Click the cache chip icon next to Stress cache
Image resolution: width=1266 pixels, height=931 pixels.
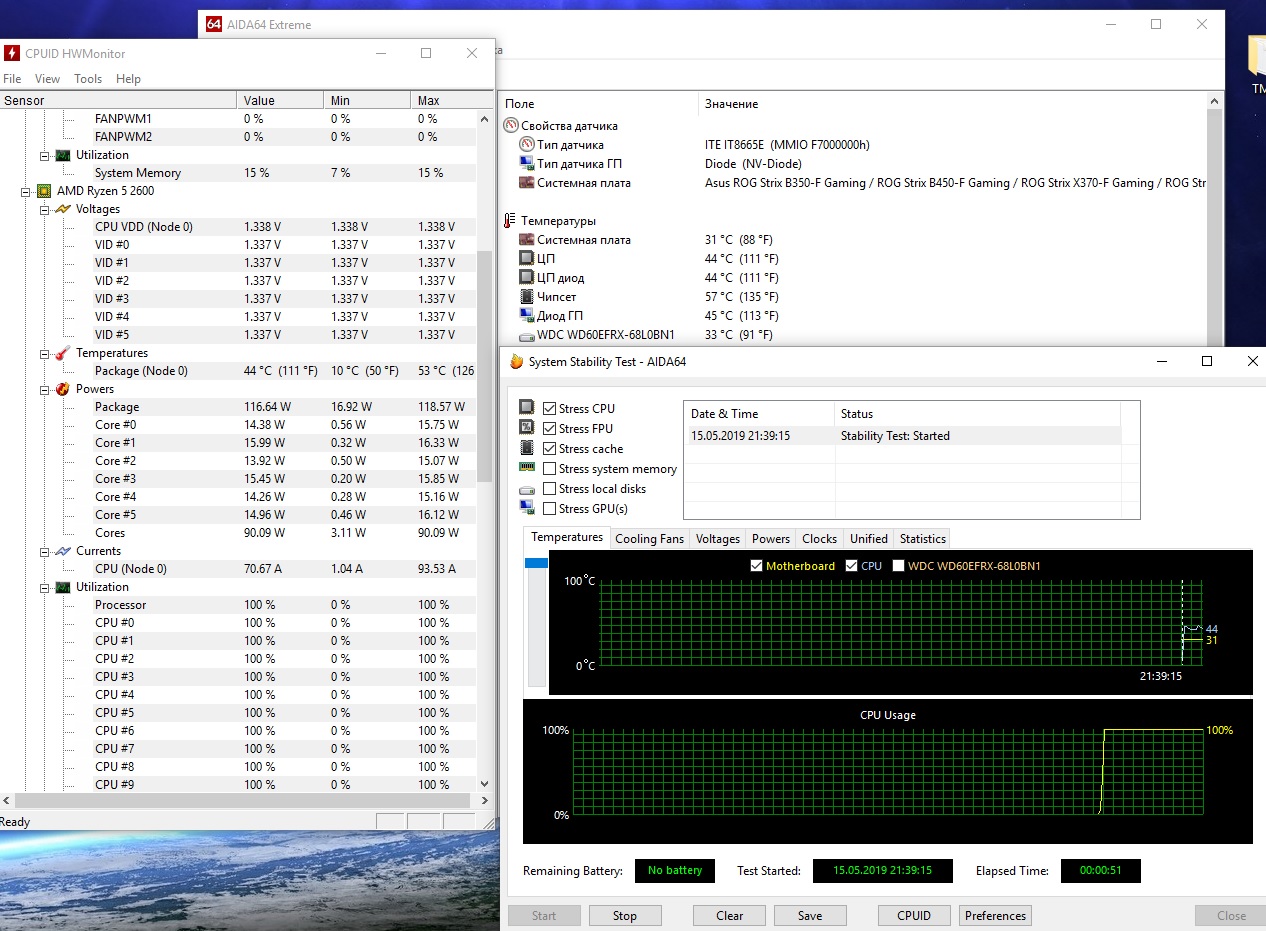click(527, 448)
